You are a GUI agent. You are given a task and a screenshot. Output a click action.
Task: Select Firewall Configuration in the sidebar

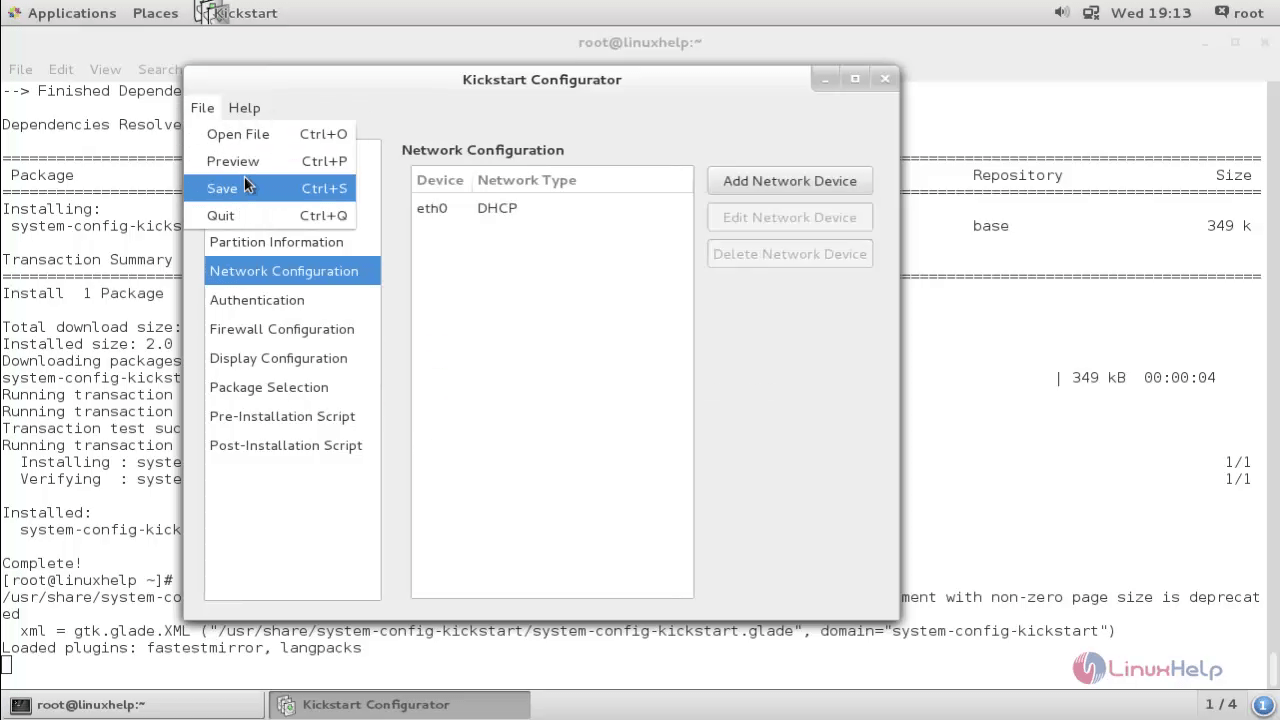[x=292, y=329]
